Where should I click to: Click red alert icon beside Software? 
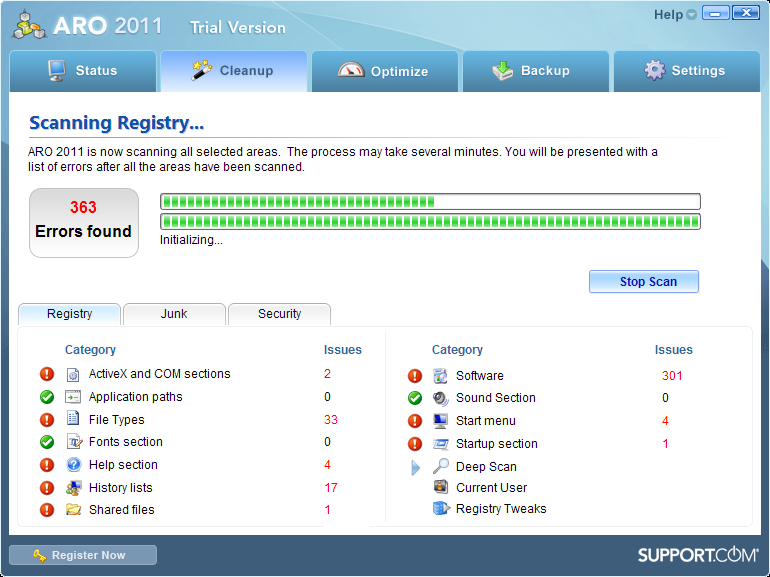(415, 376)
